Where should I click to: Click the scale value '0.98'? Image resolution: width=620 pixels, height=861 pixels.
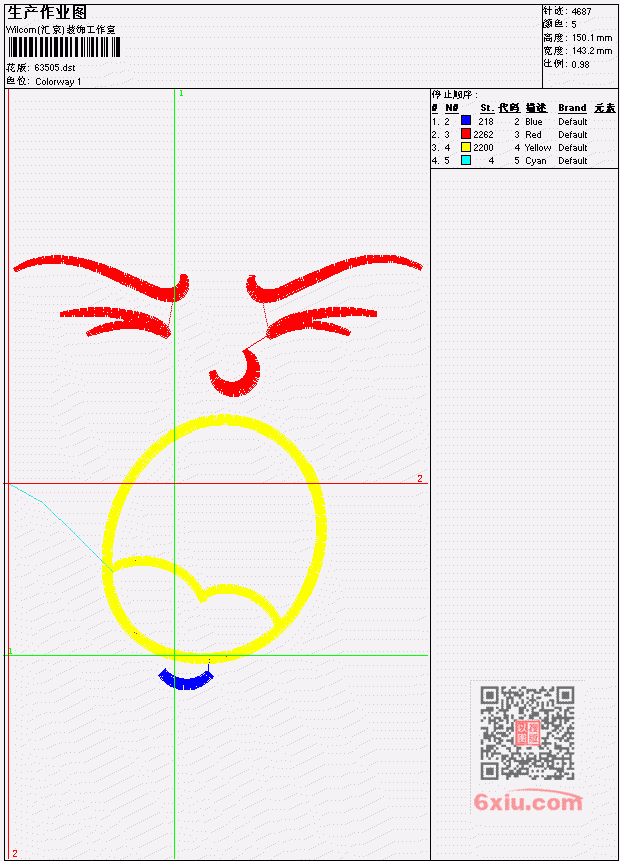tap(580, 64)
